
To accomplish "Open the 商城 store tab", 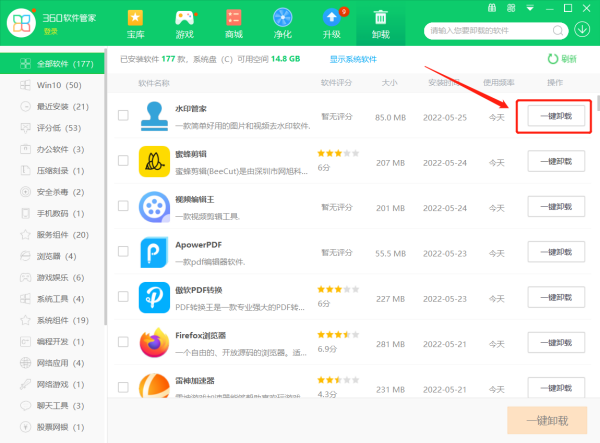I will (x=233, y=24).
